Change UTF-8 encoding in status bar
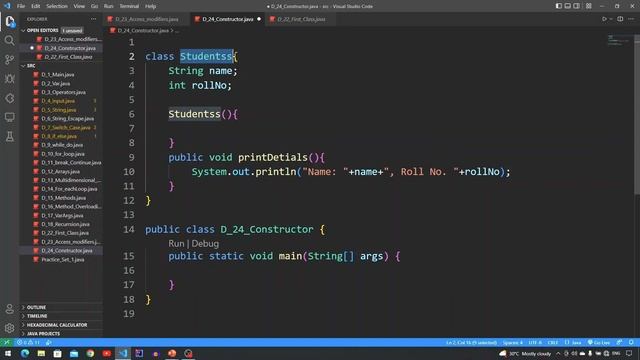The height and width of the screenshot is (360, 640). click(x=535, y=342)
